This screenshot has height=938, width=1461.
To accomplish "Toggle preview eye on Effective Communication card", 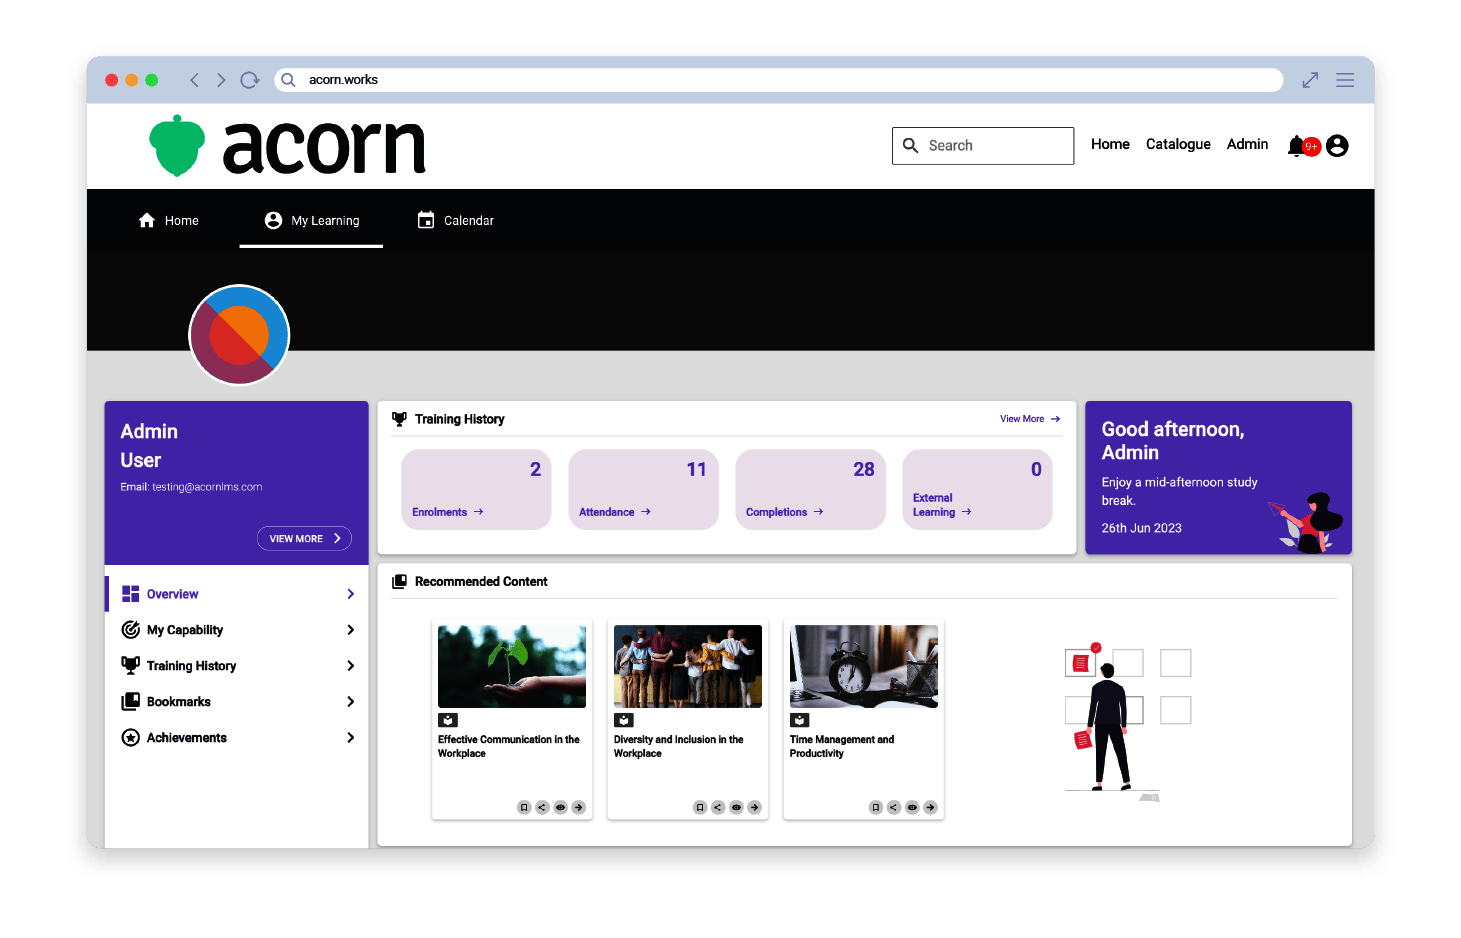I will (560, 807).
